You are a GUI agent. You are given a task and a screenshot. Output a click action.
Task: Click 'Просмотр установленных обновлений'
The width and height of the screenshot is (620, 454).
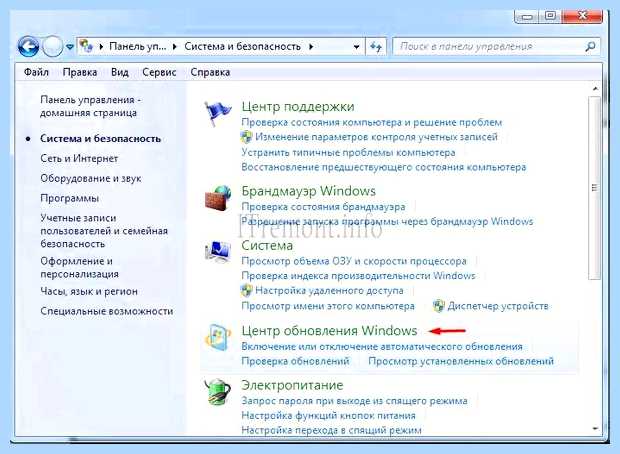[x=461, y=361]
